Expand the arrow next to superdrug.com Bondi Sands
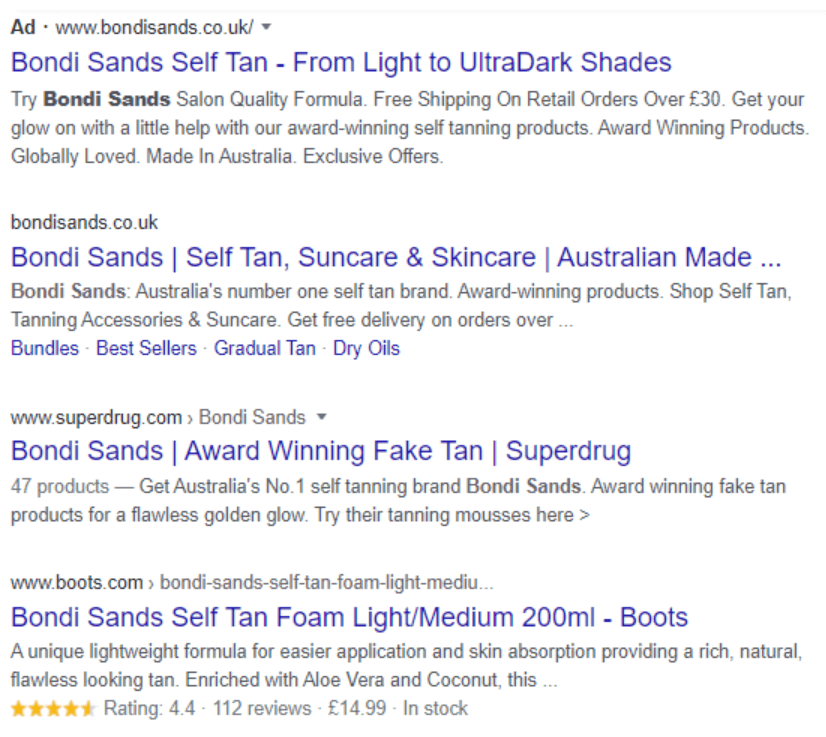Screen dimensions: 826x737 [x=321, y=417]
